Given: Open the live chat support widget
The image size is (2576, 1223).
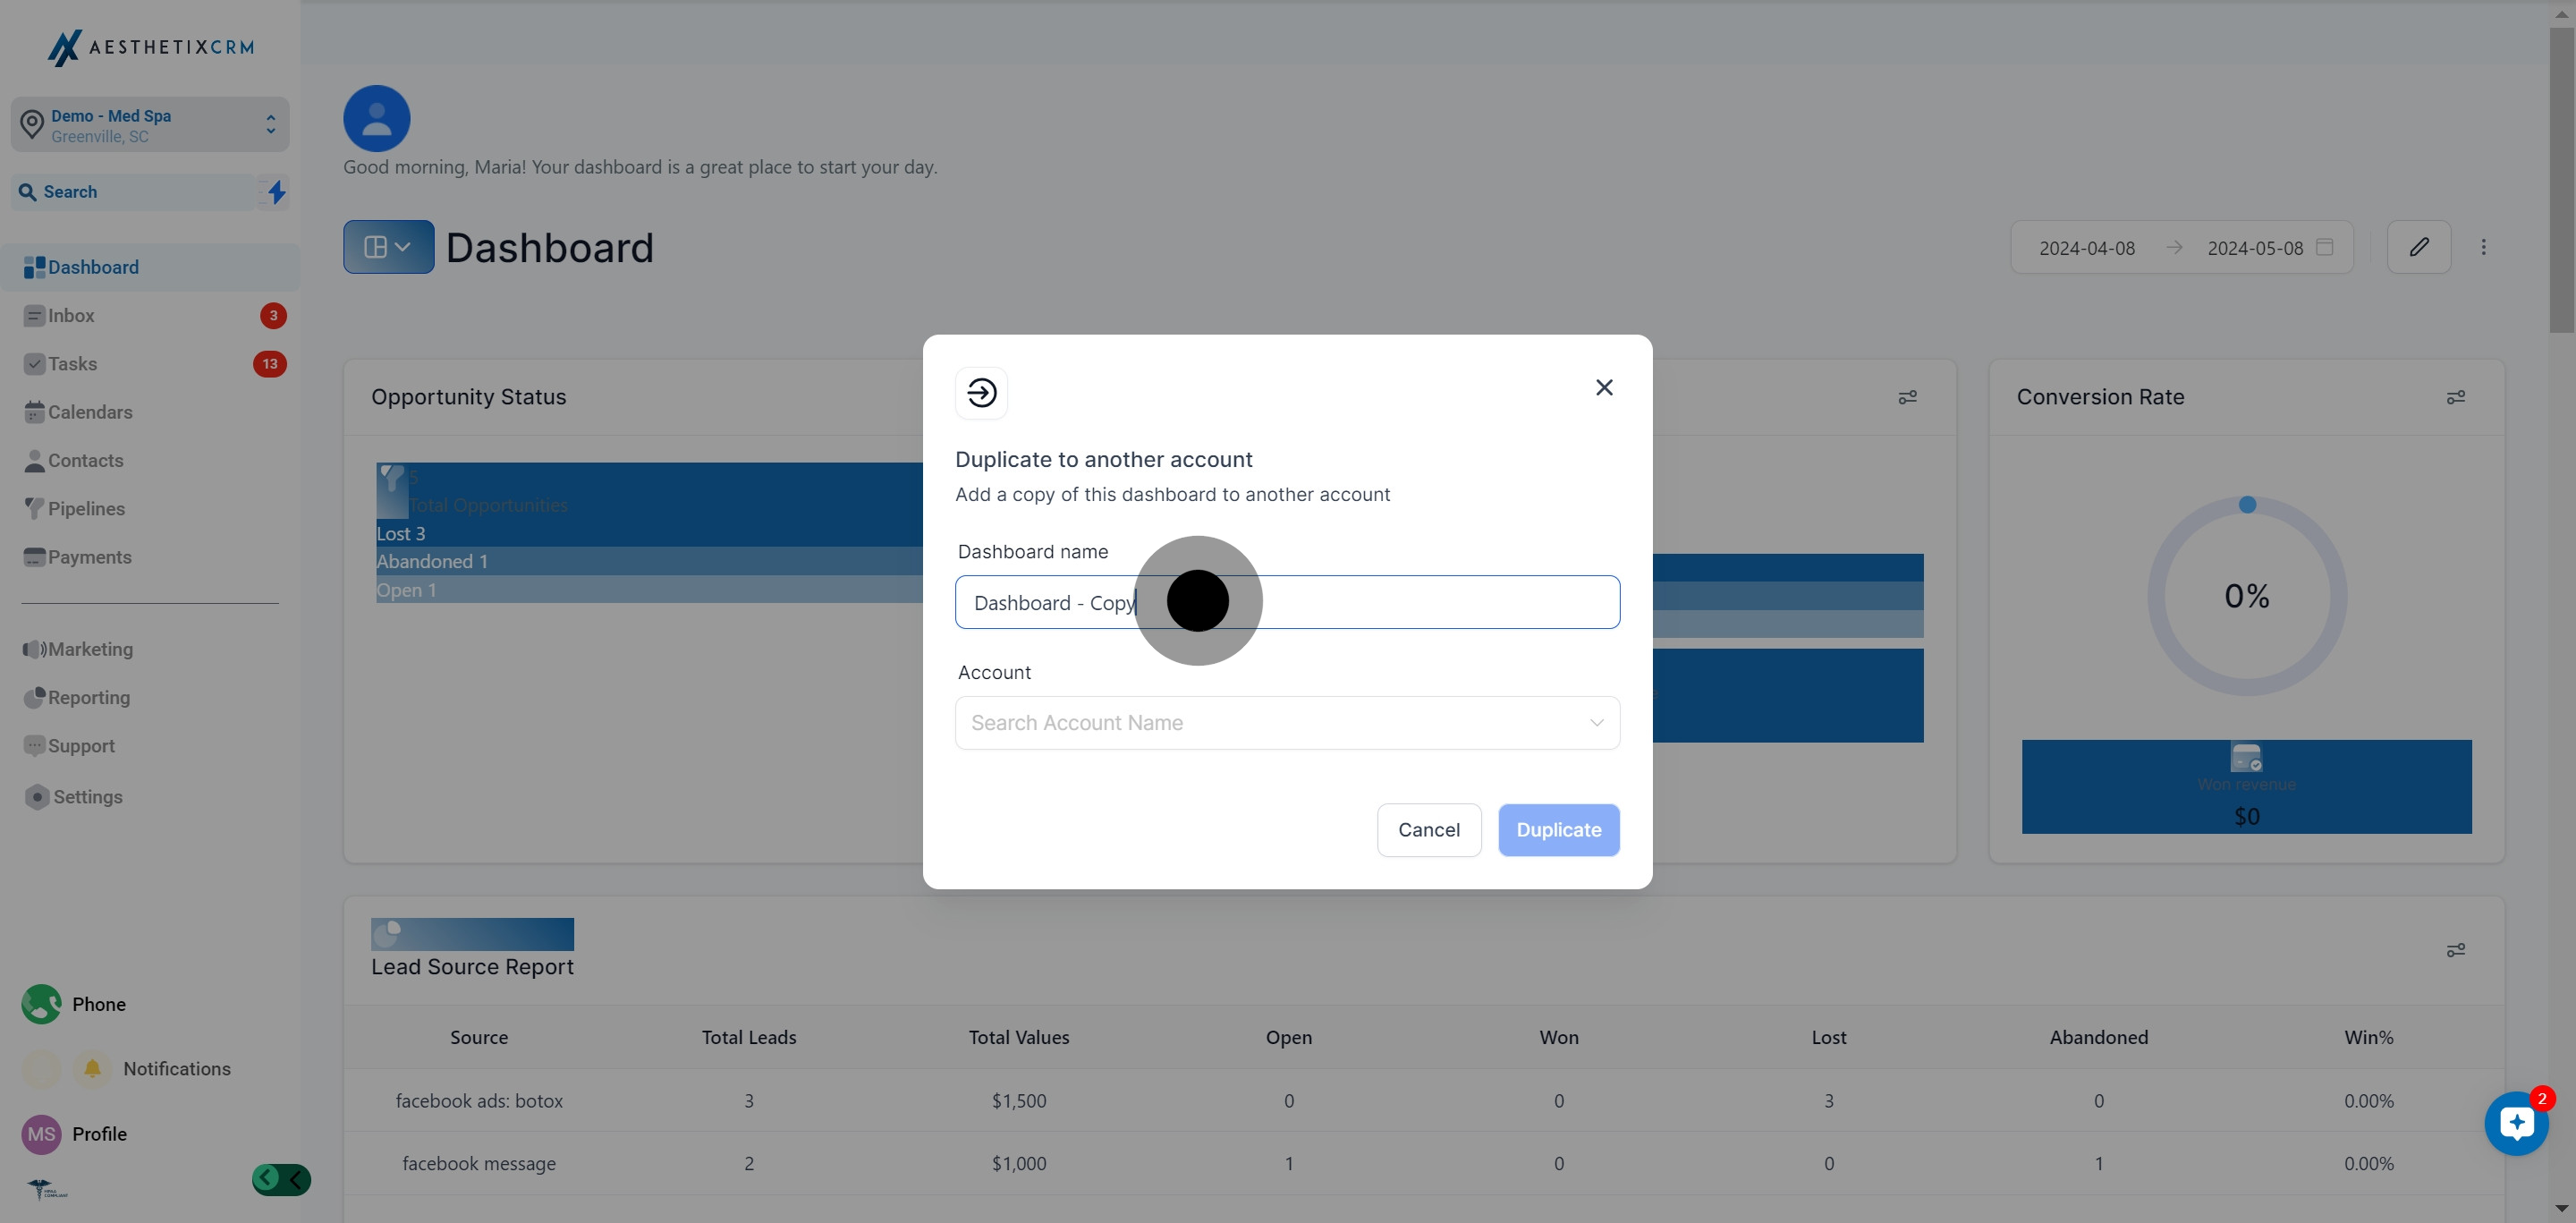Looking at the screenshot, I should point(2516,1124).
